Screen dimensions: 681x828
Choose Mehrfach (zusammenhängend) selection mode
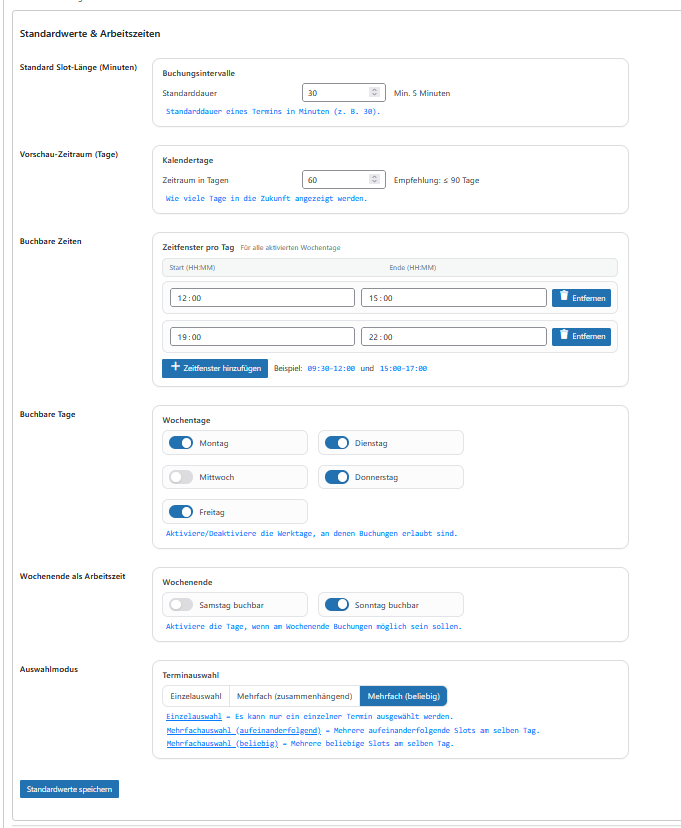click(x=294, y=696)
